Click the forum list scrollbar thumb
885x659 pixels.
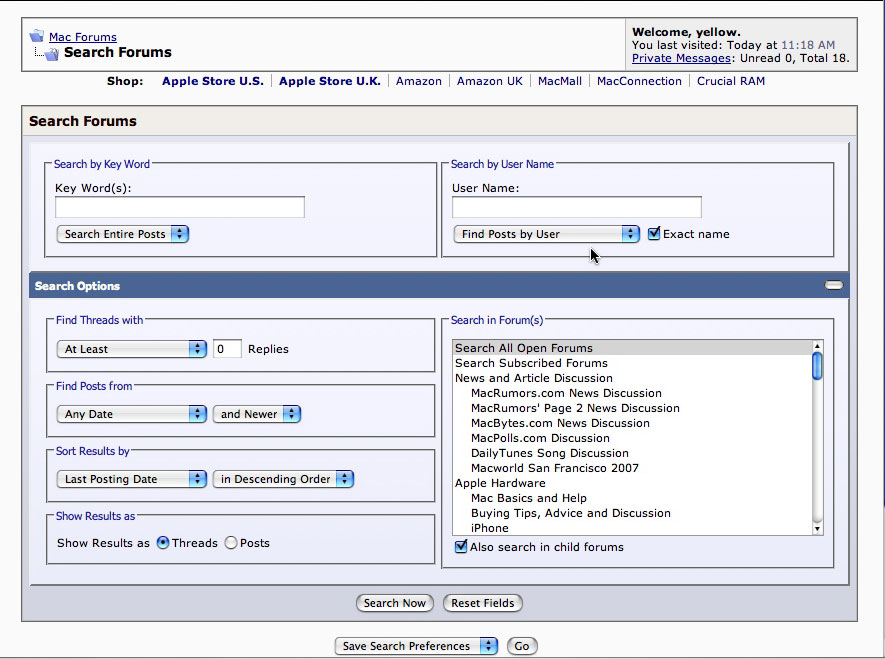(x=817, y=366)
